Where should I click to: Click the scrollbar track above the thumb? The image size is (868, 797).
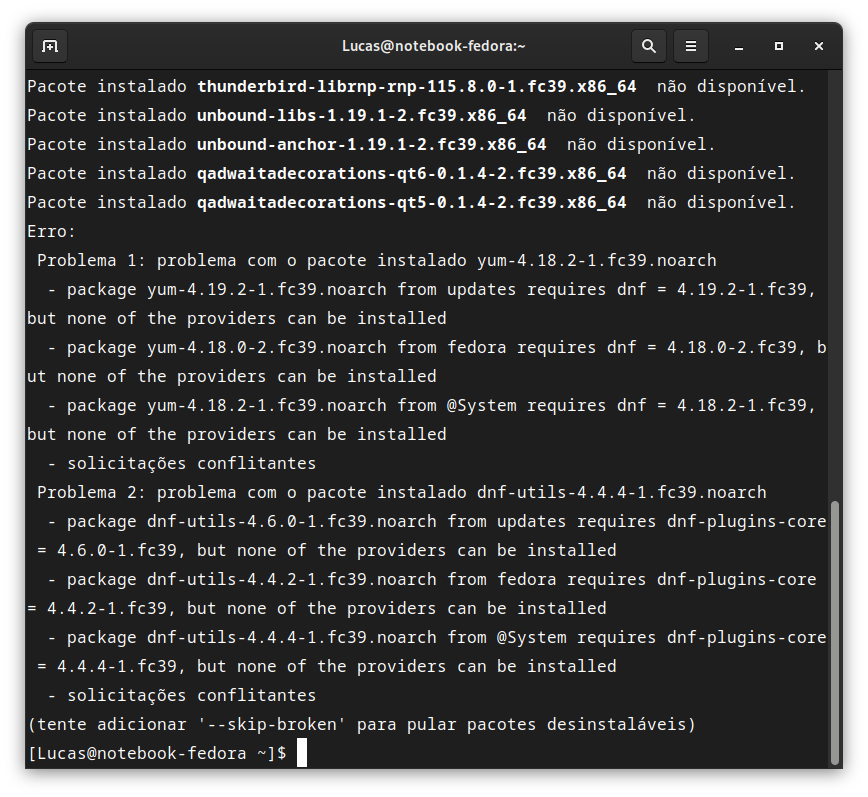pos(835,285)
